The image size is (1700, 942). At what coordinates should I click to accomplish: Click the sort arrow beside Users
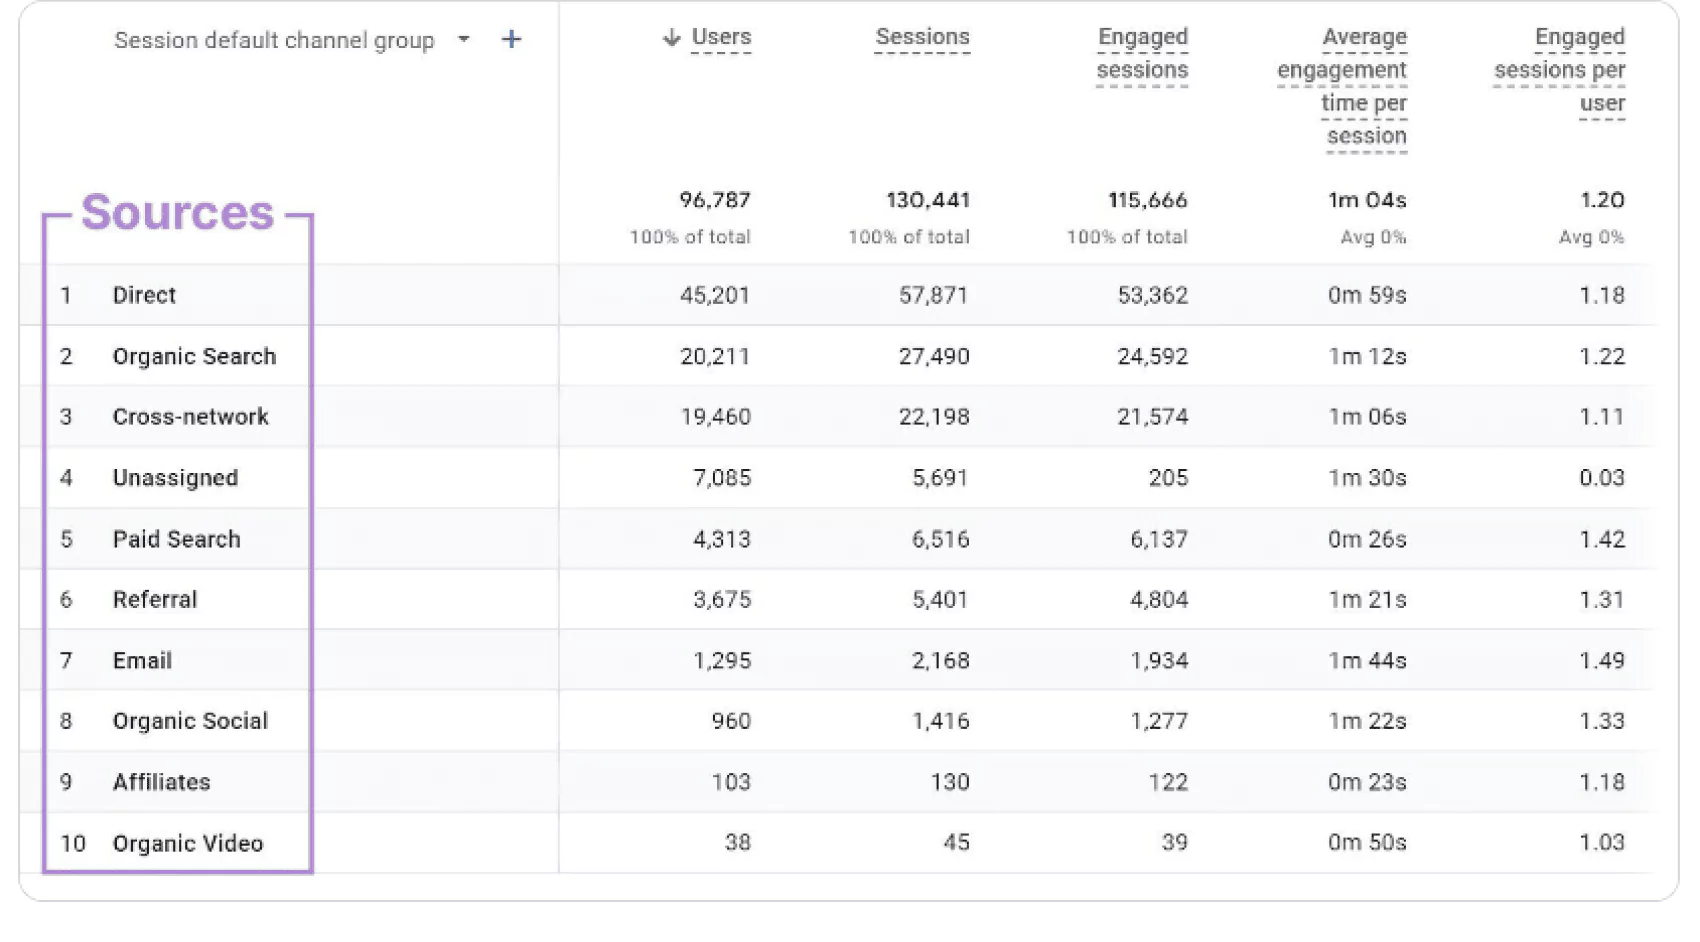pos(671,38)
